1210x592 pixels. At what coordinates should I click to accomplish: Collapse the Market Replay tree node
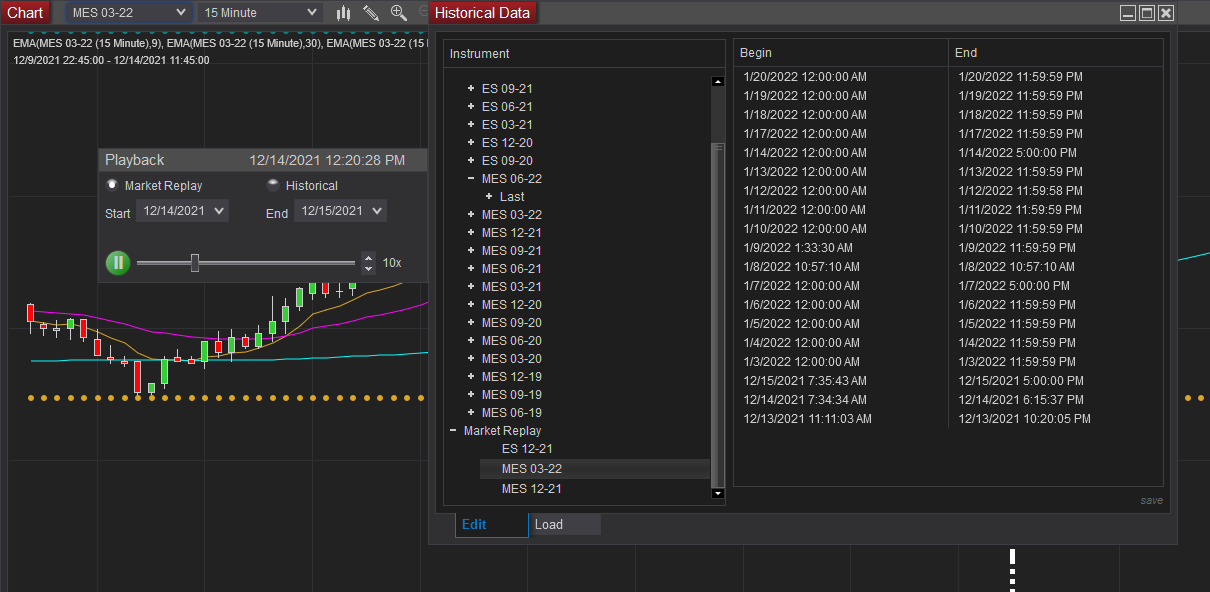tap(453, 431)
